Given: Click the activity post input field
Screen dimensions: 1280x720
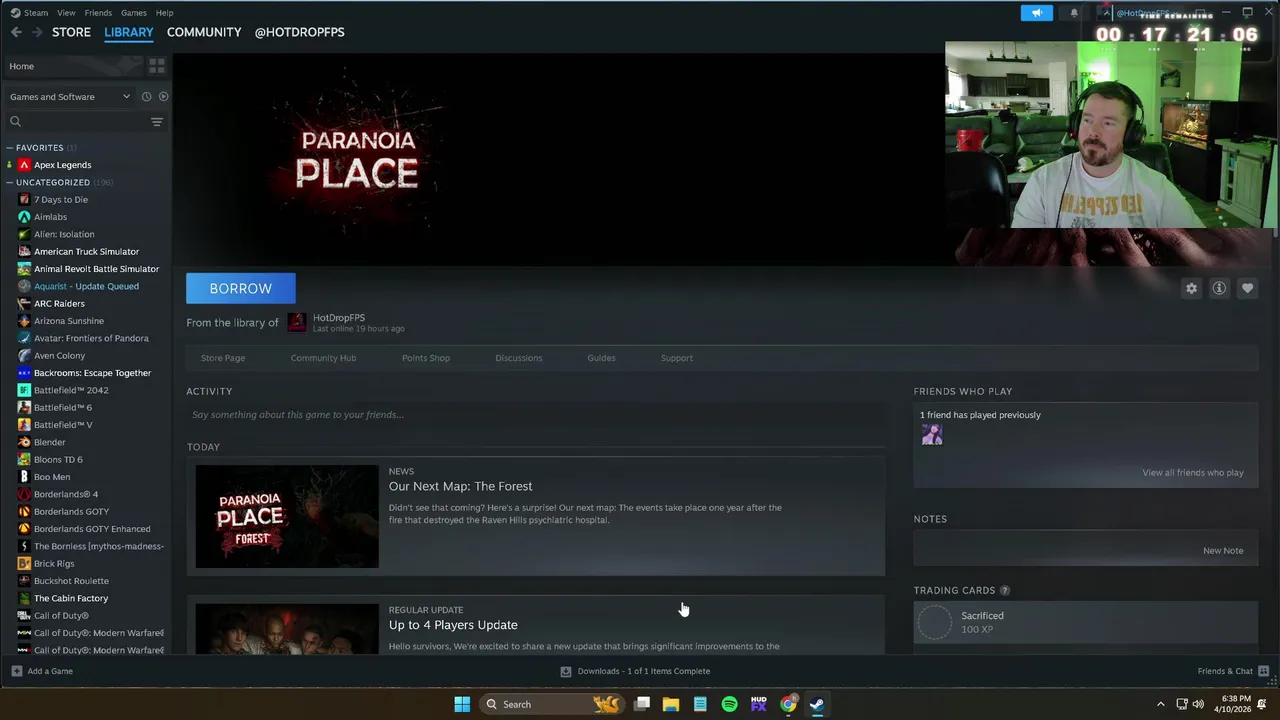Looking at the screenshot, I should pyautogui.click(x=535, y=415).
